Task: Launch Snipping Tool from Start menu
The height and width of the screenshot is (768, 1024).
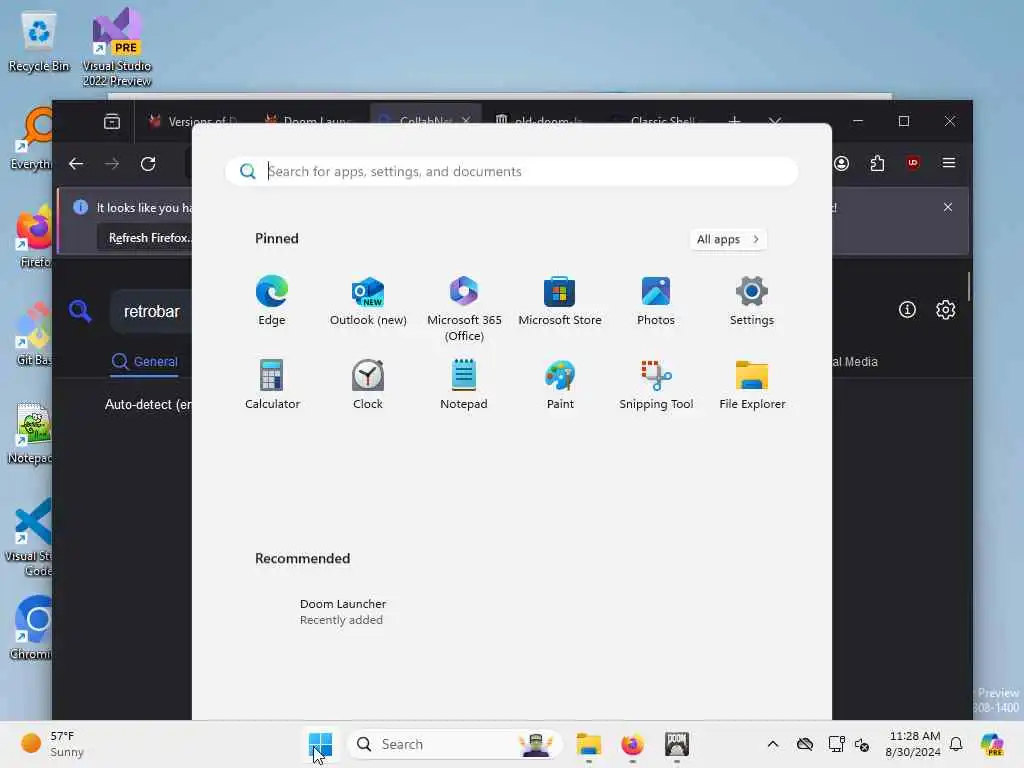Action: coord(656,384)
